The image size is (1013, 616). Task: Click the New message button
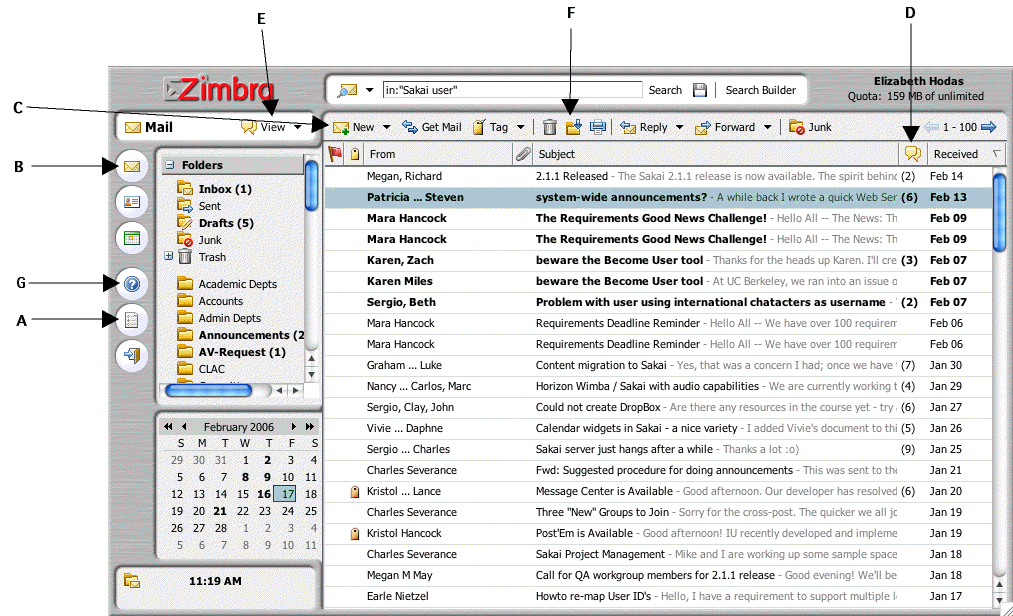[x=353, y=127]
